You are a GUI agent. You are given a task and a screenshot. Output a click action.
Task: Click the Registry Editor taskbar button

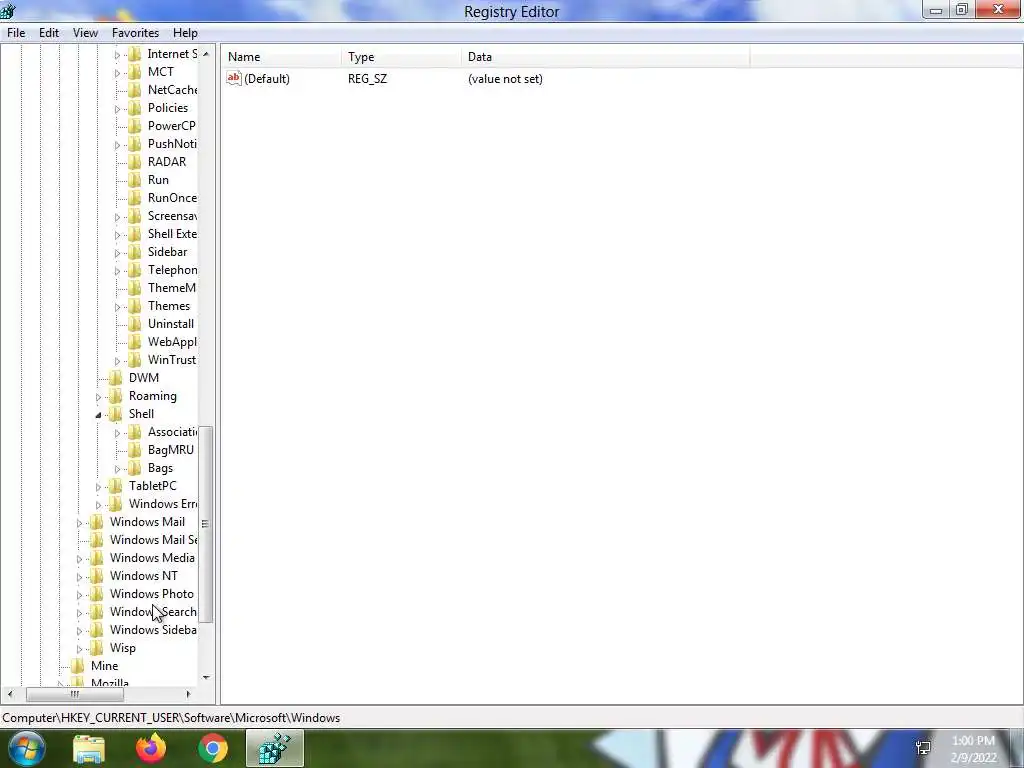coord(274,748)
